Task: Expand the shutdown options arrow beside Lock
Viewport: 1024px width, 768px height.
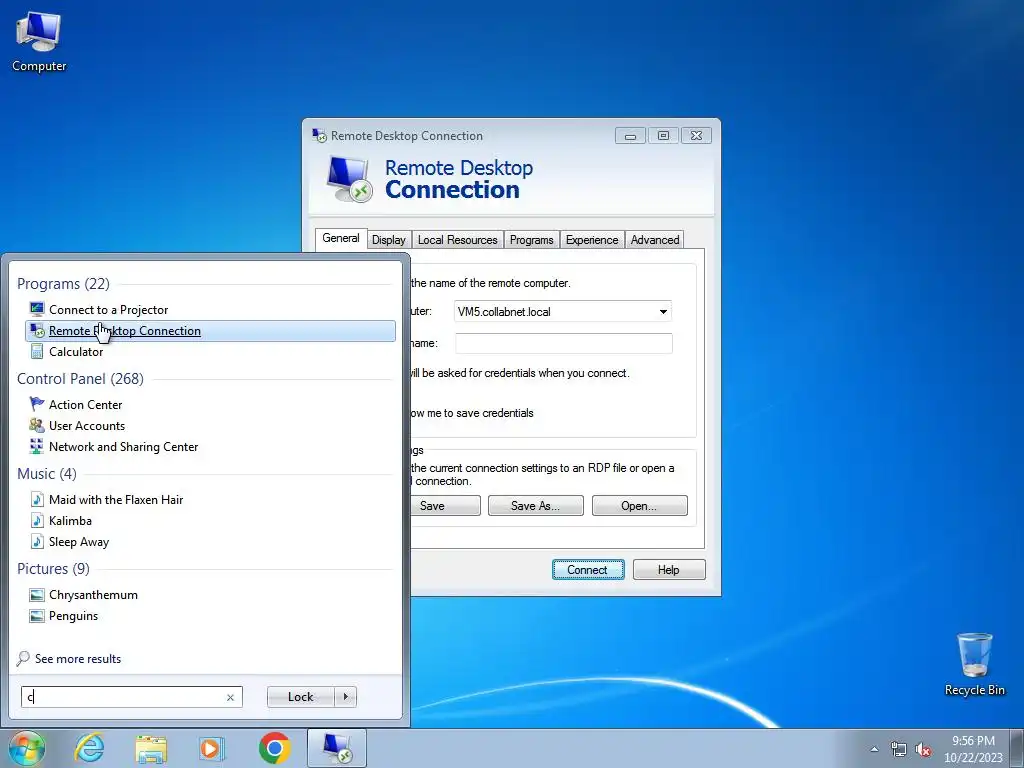Action: pyautogui.click(x=345, y=697)
